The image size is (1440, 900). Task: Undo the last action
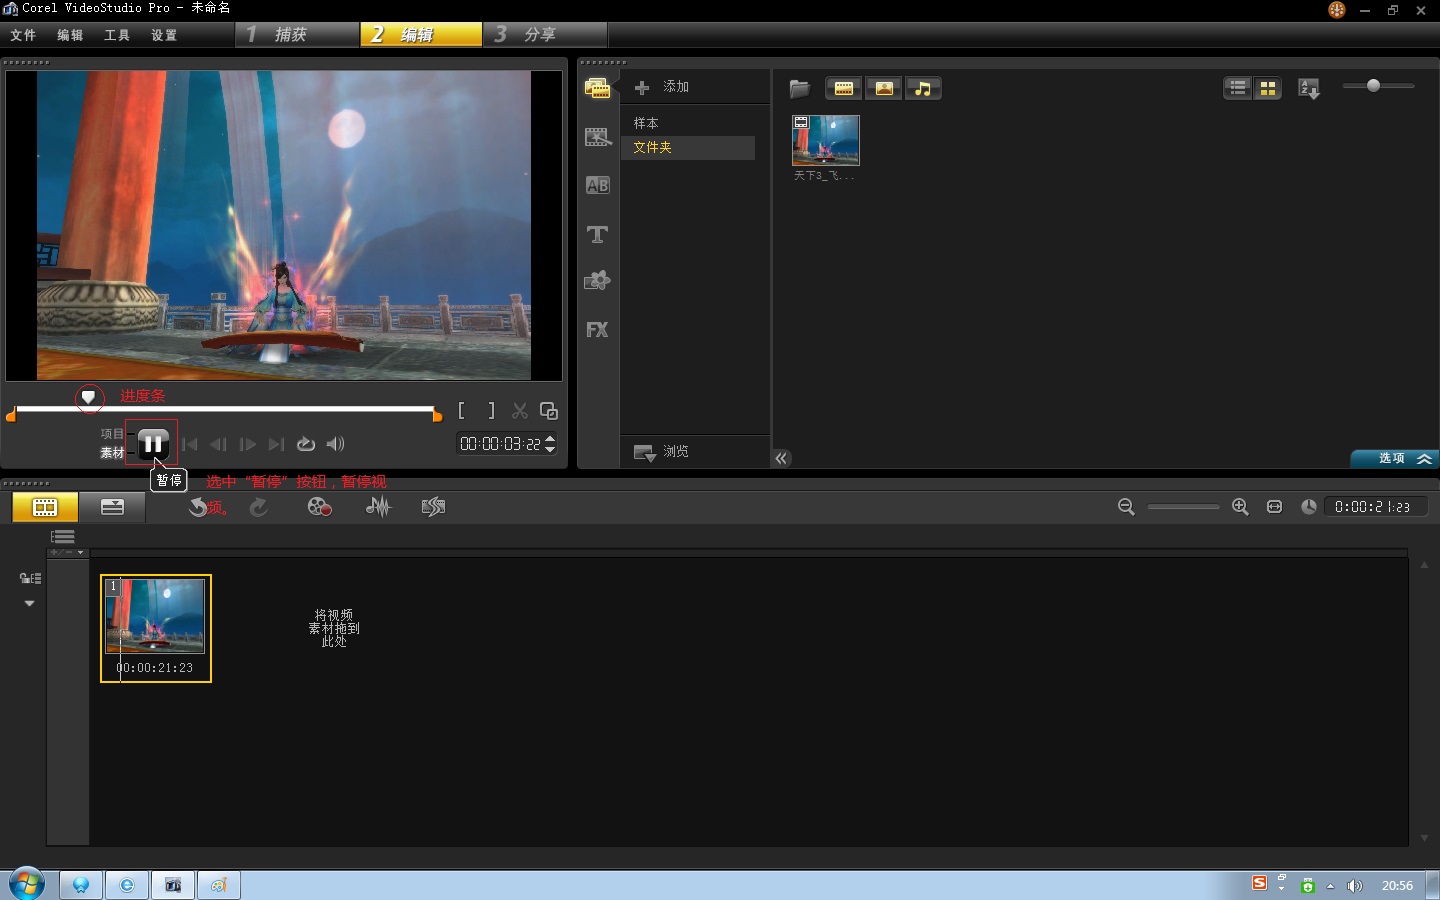(199, 507)
